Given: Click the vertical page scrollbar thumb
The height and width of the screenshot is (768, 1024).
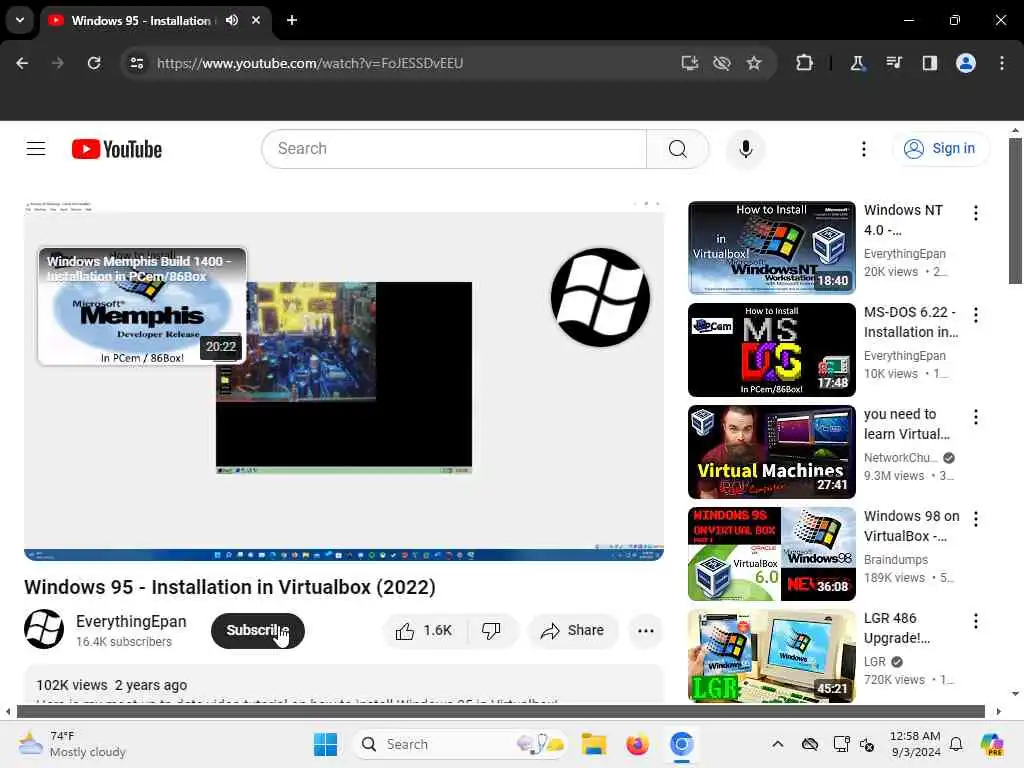Looking at the screenshot, I should tap(1015, 210).
